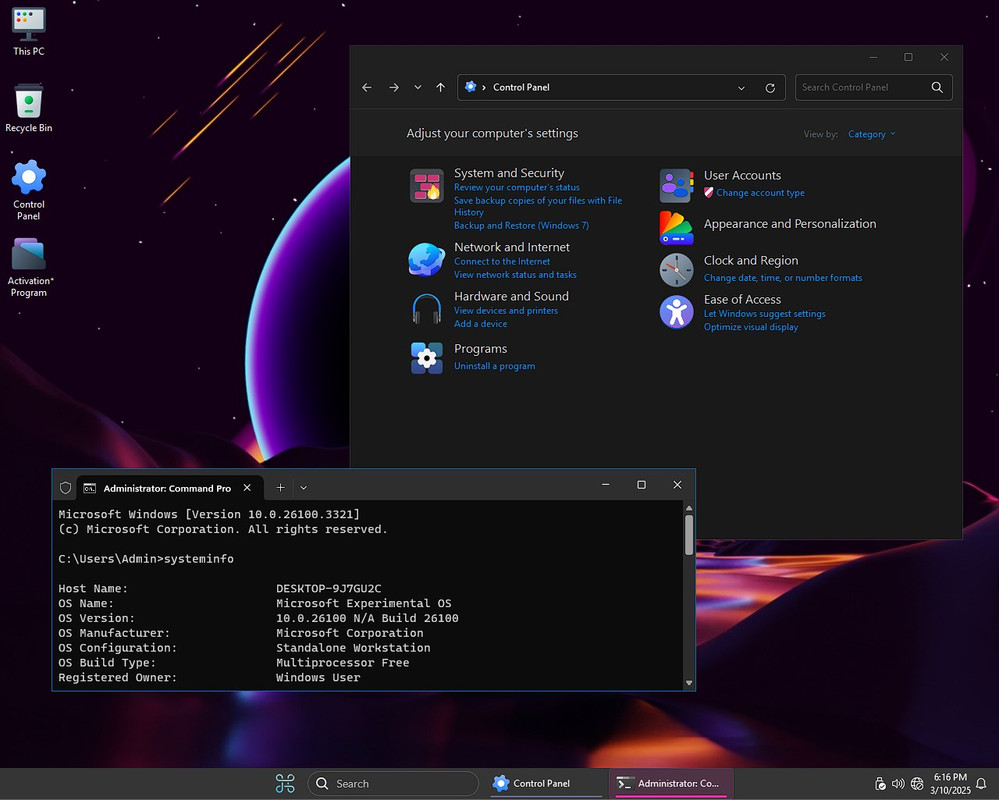
Task: Click the System and Security icon
Action: [x=426, y=185]
